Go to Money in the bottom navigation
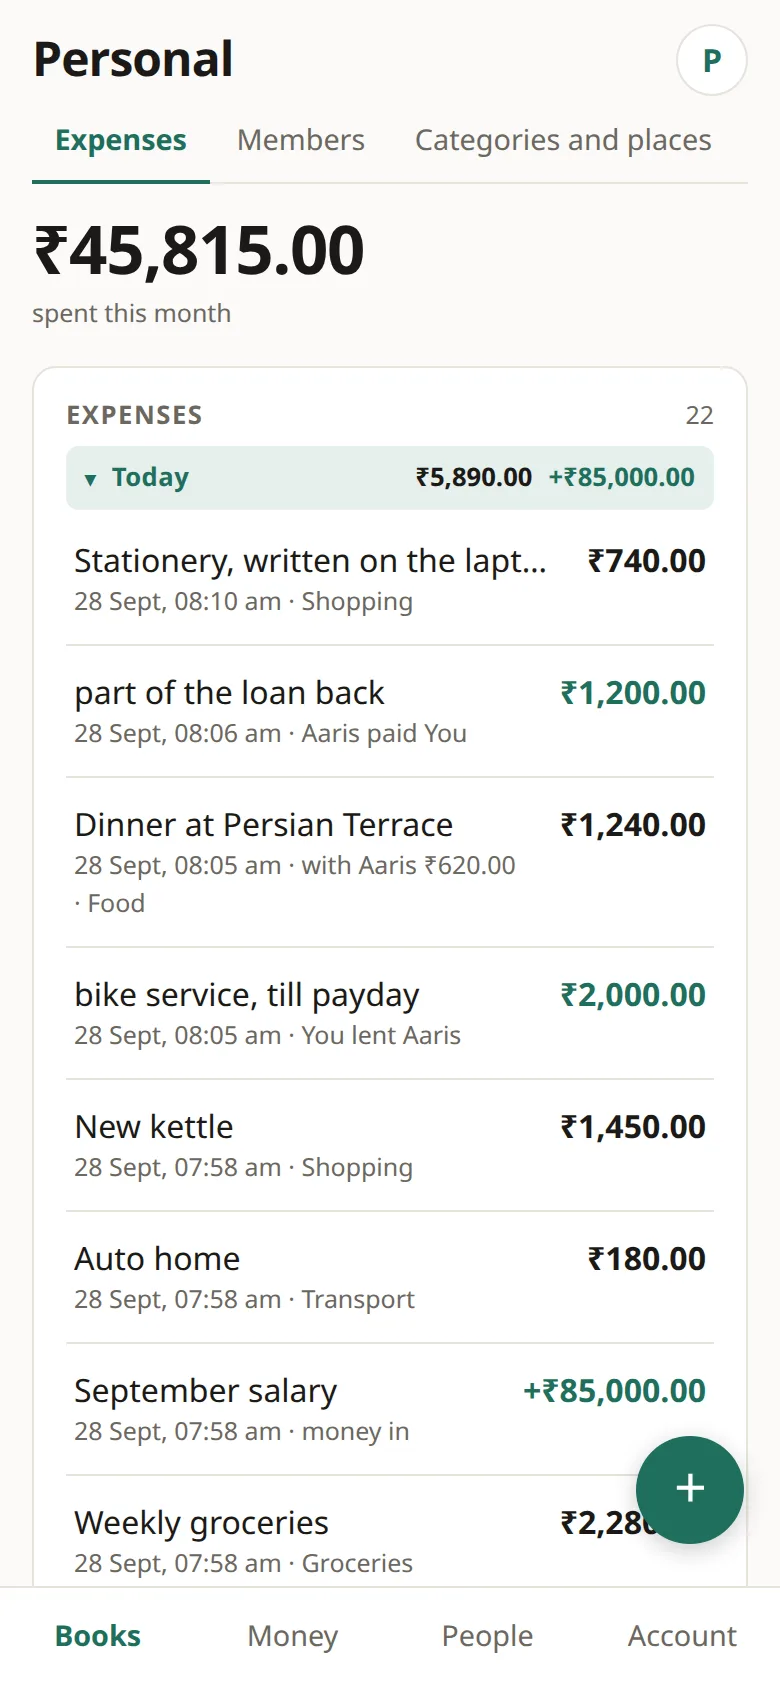This screenshot has width=780, height=1688. [x=292, y=1636]
